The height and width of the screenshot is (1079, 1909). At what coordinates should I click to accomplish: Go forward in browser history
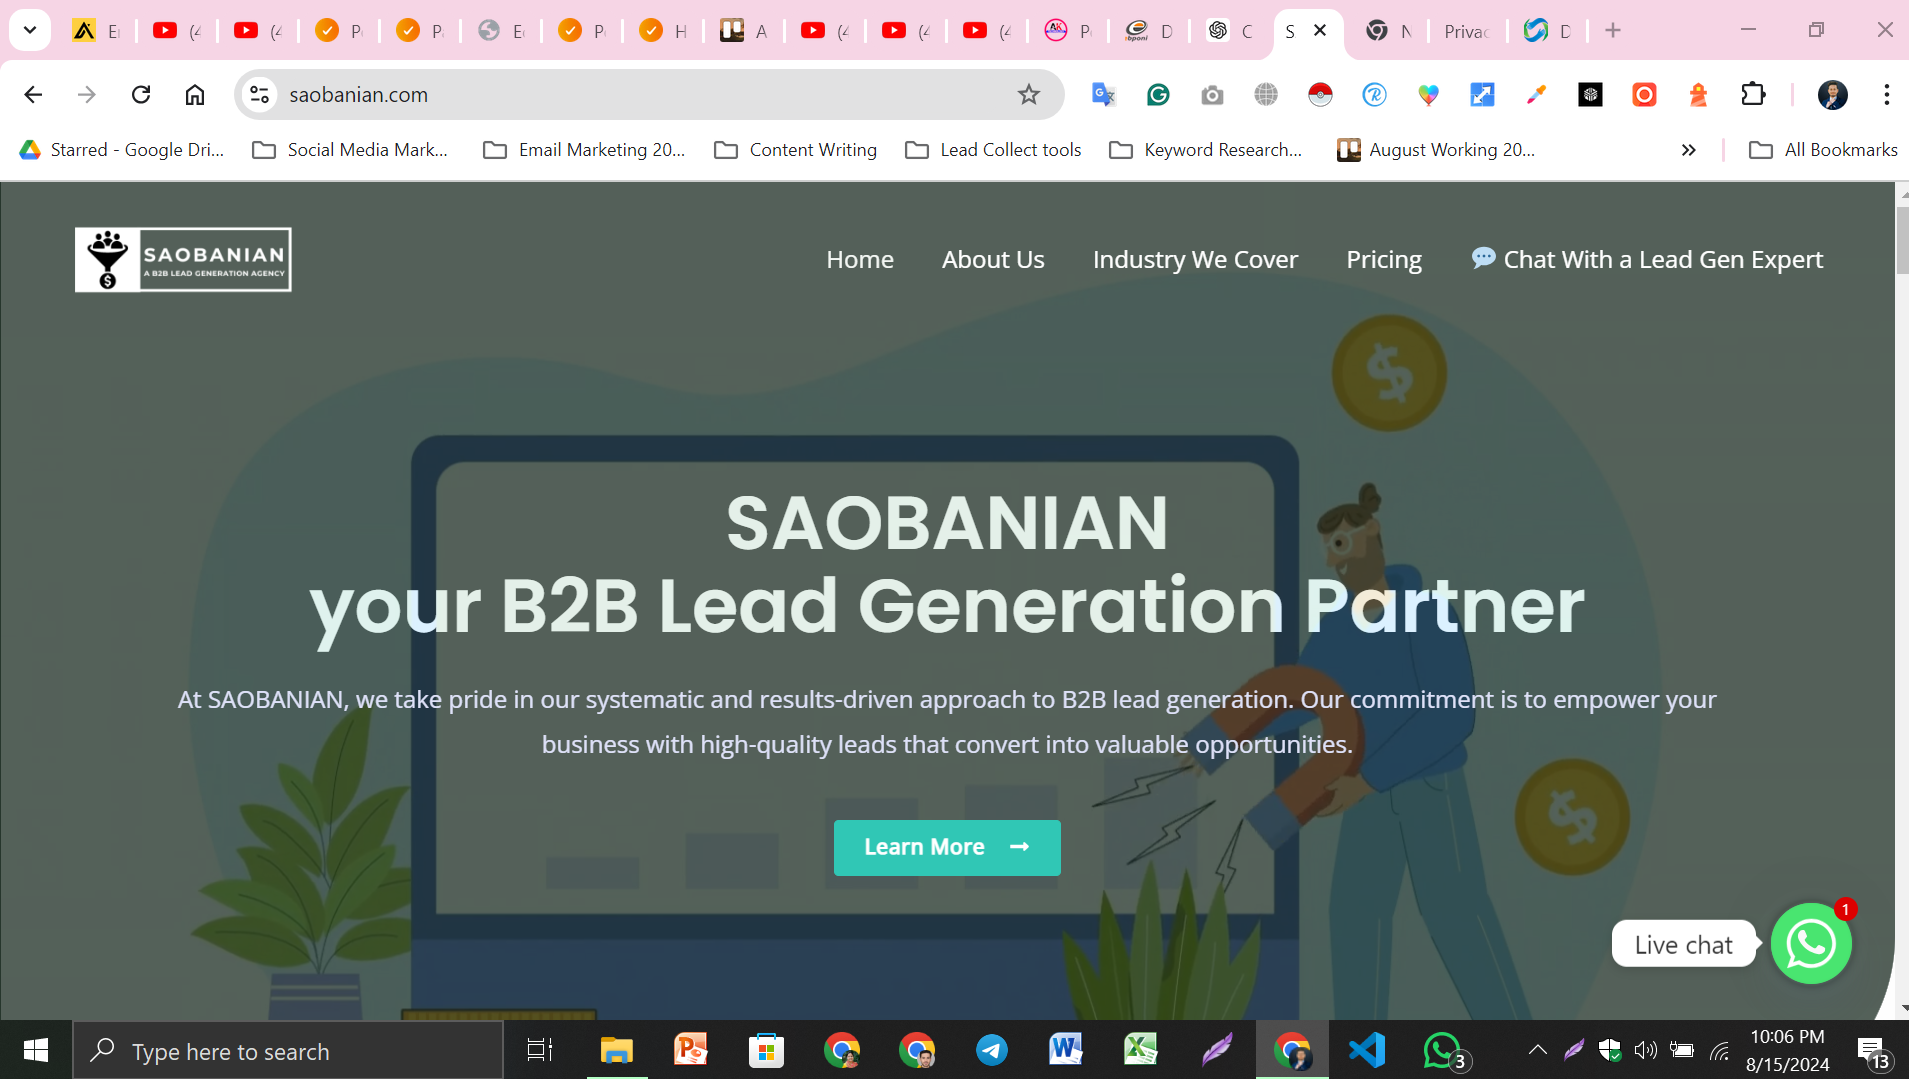[87, 94]
